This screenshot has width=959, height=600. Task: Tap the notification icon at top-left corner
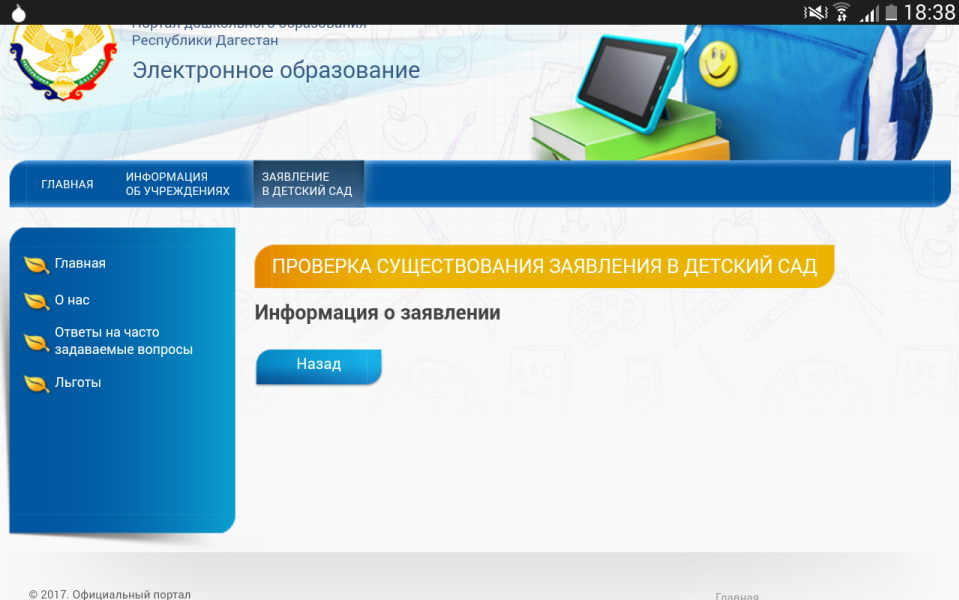(x=17, y=12)
